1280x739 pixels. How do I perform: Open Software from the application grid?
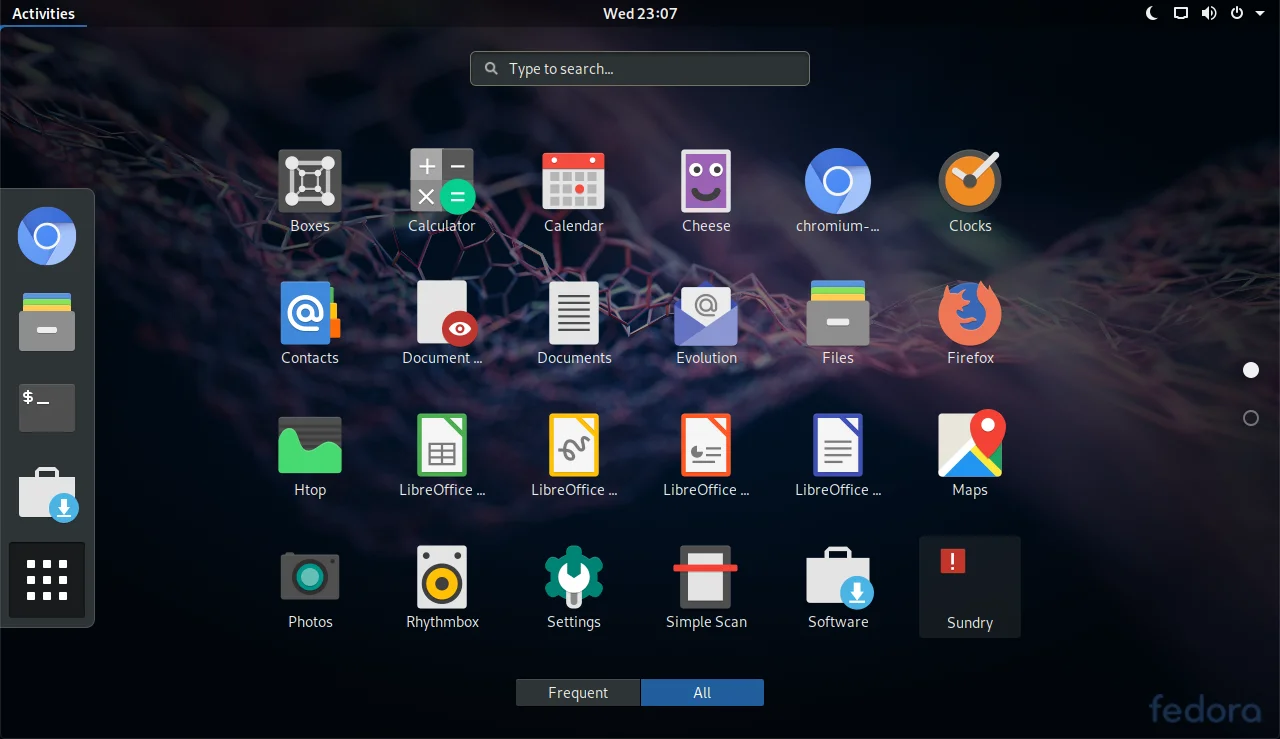coord(838,588)
